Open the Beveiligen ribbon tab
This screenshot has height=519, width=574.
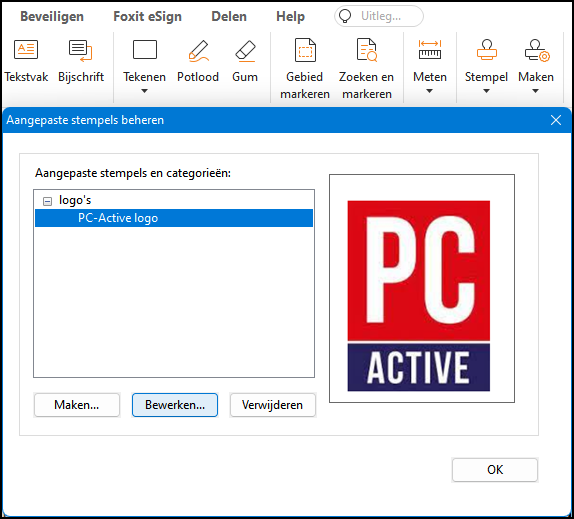pyautogui.click(x=52, y=16)
